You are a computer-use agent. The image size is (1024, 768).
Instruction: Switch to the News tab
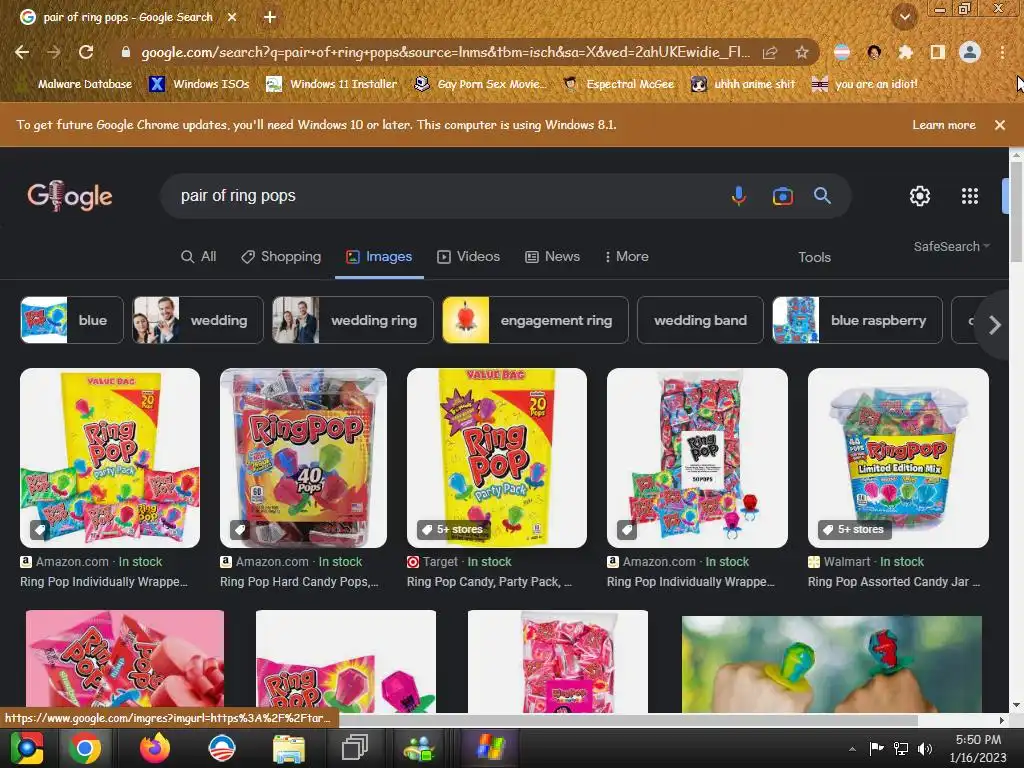coord(552,257)
